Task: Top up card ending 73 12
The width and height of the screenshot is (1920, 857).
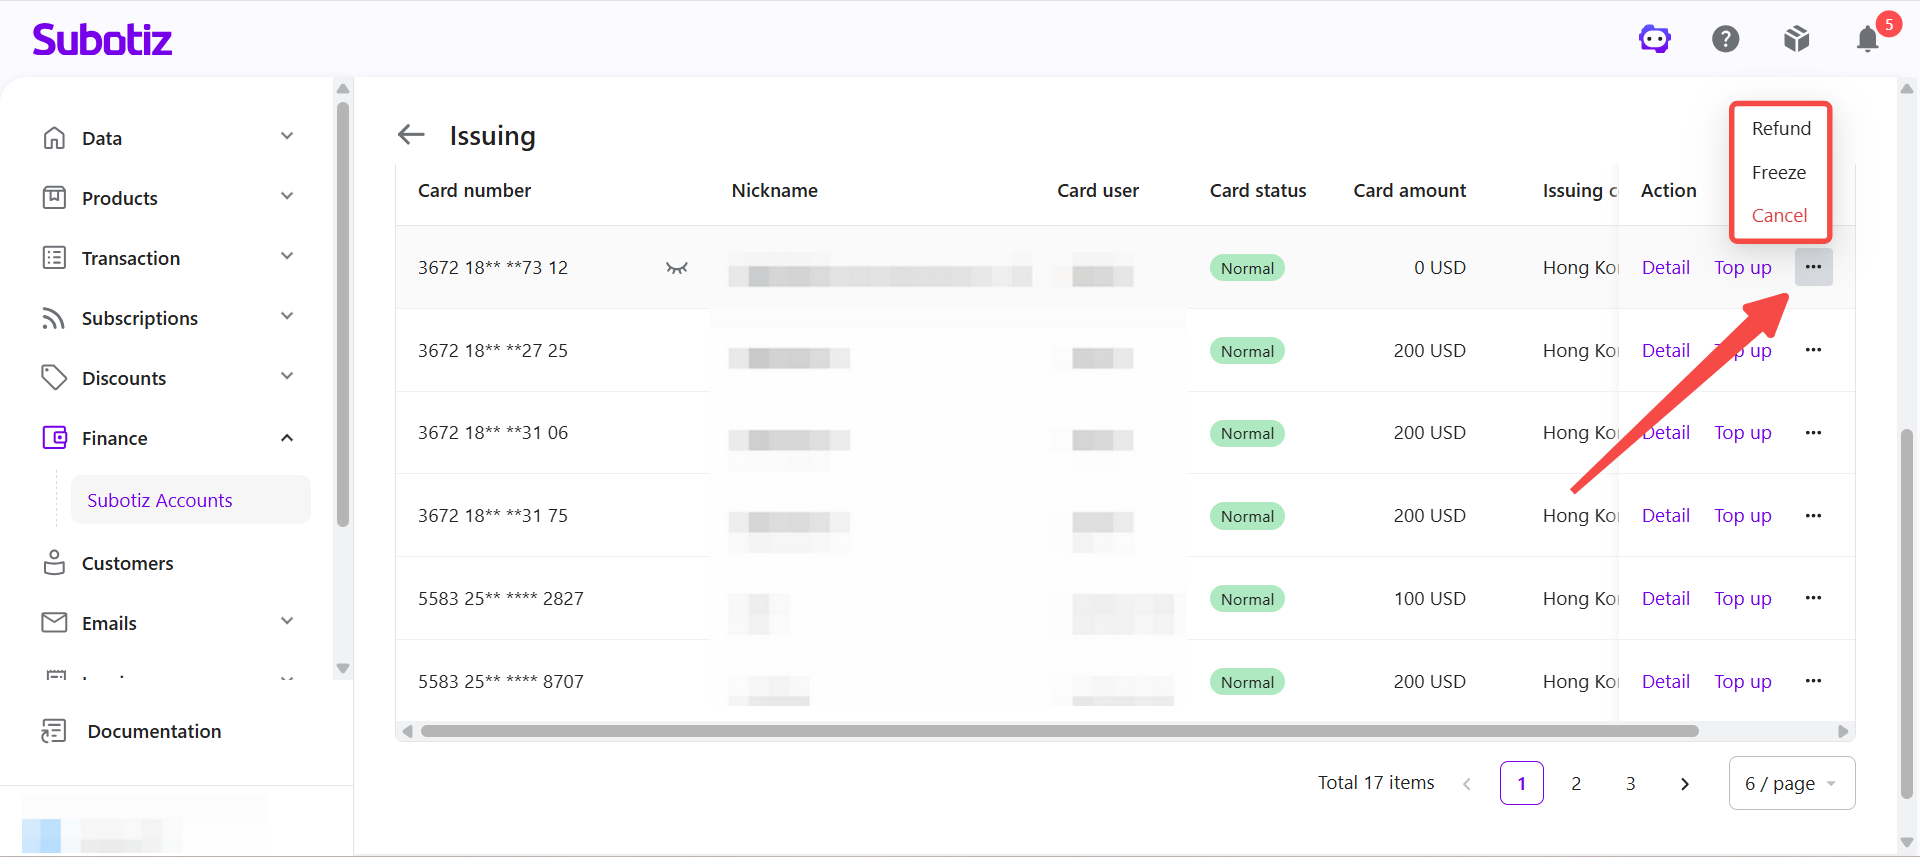Action: coord(1743,267)
